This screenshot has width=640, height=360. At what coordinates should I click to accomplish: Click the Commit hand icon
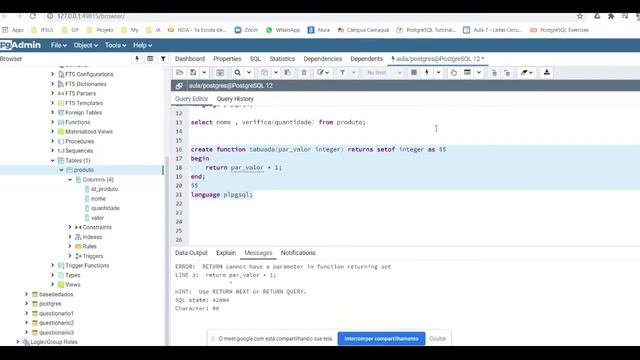click(x=453, y=73)
